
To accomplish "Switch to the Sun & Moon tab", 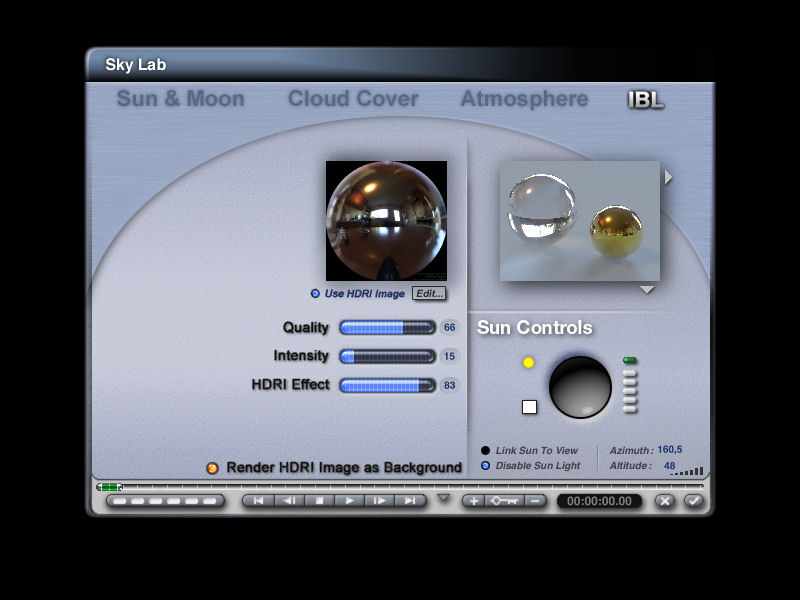I will (x=181, y=98).
